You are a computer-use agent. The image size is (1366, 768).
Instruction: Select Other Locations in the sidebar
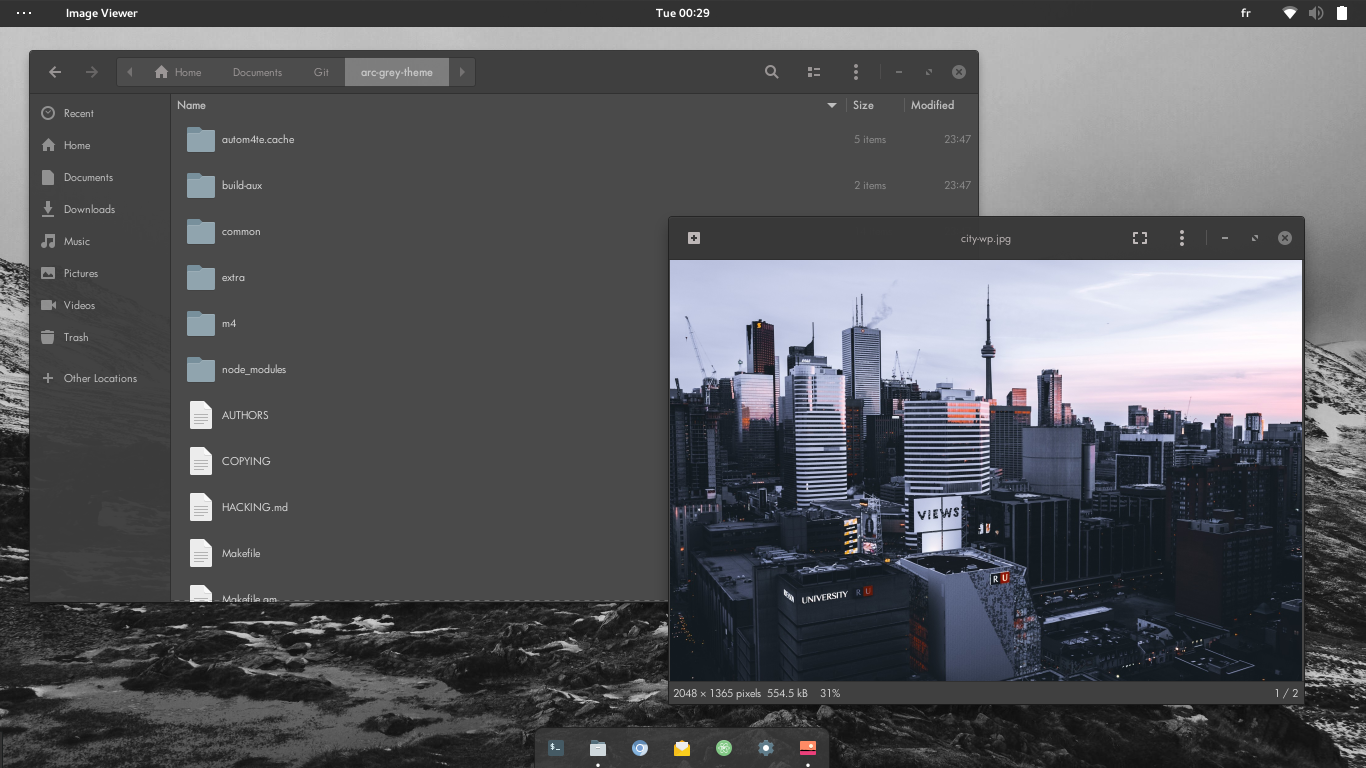(x=100, y=378)
